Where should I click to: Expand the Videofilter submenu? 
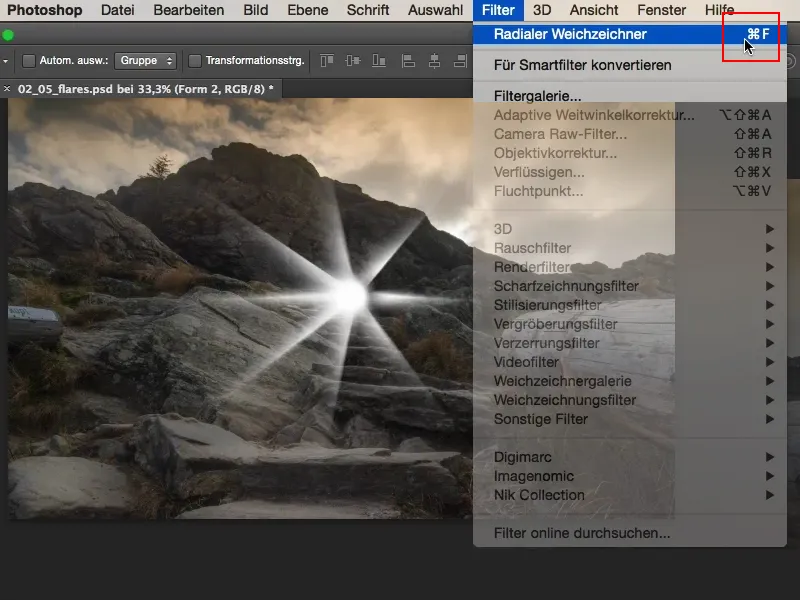tap(630, 362)
